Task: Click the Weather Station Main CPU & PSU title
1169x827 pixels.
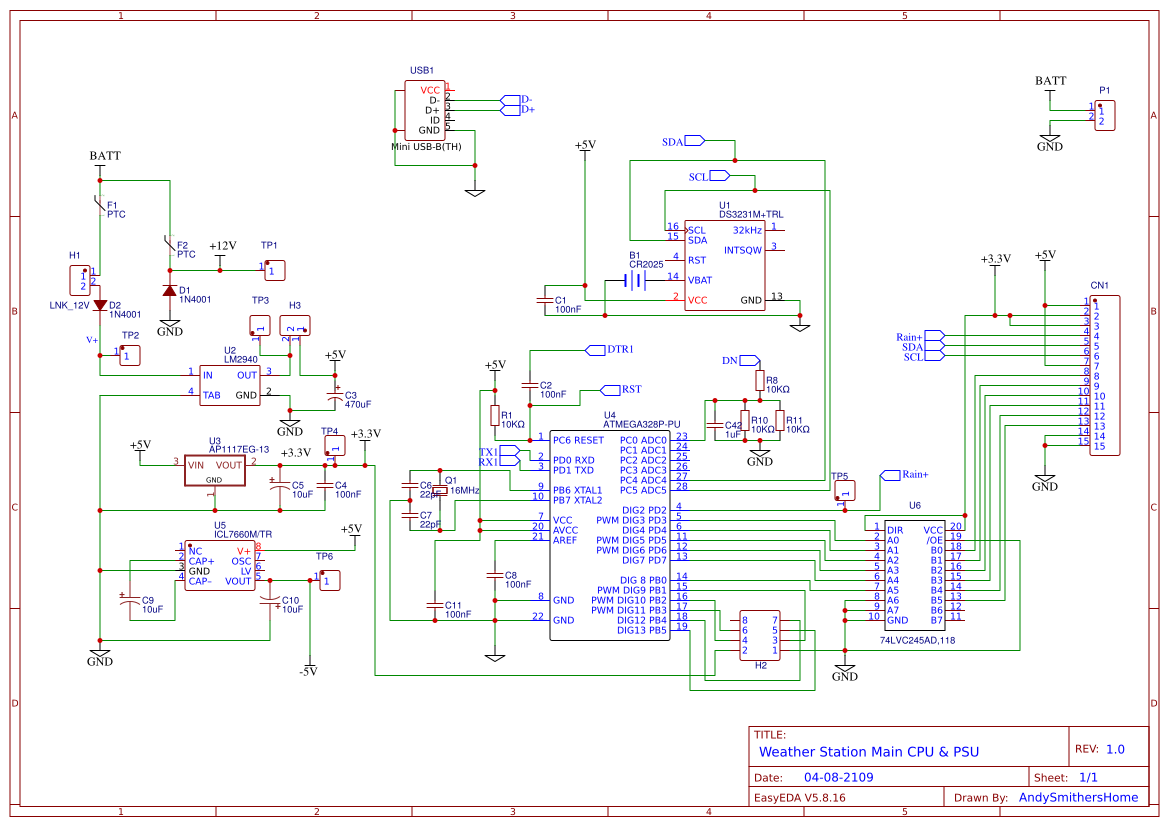Action: click(x=868, y=751)
